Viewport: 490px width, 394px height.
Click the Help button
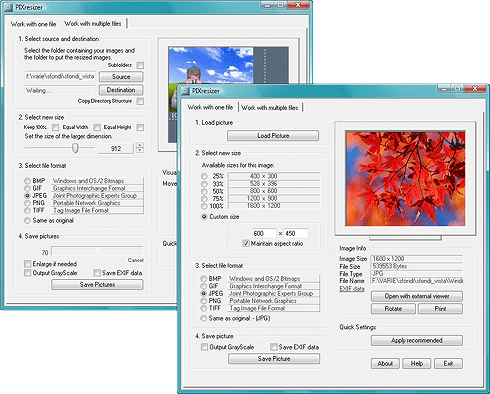[417, 363]
